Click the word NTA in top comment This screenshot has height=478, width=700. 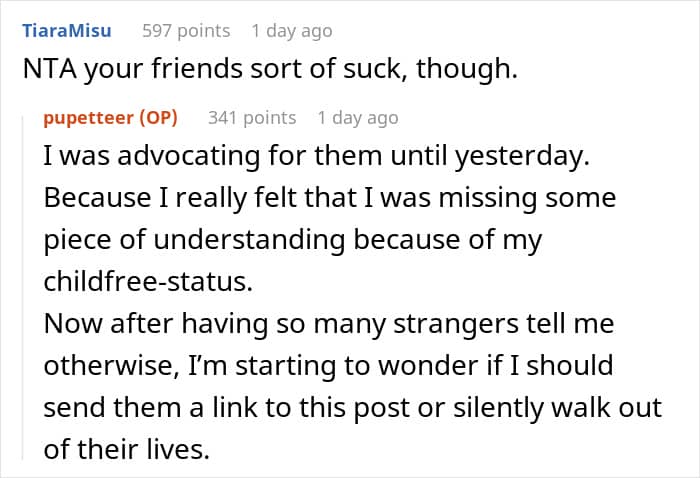coord(50,69)
